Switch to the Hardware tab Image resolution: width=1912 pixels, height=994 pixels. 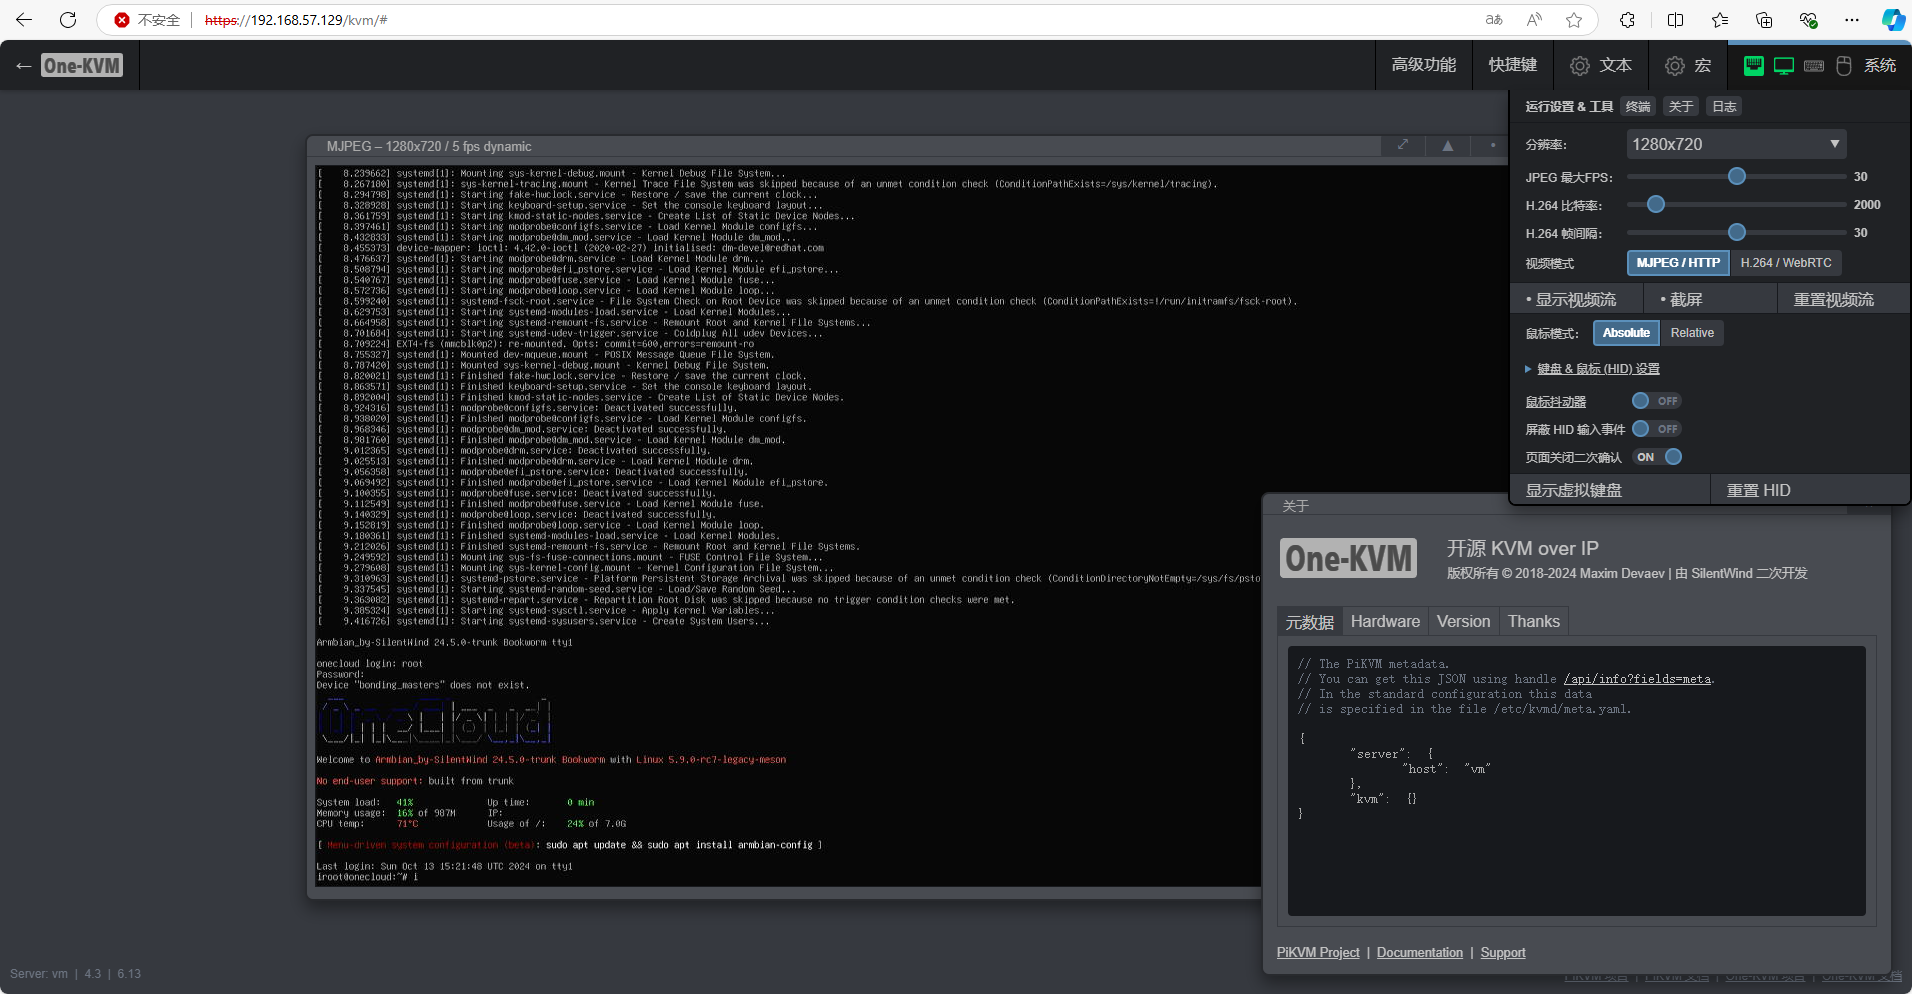tap(1385, 622)
